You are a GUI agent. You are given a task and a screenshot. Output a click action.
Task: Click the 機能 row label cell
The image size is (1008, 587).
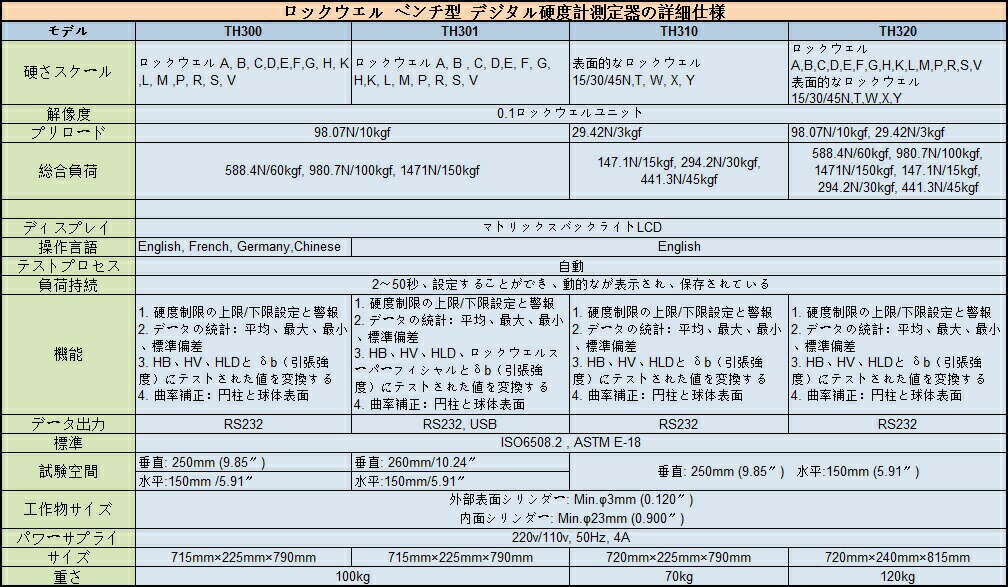click(x=67, y=354)
